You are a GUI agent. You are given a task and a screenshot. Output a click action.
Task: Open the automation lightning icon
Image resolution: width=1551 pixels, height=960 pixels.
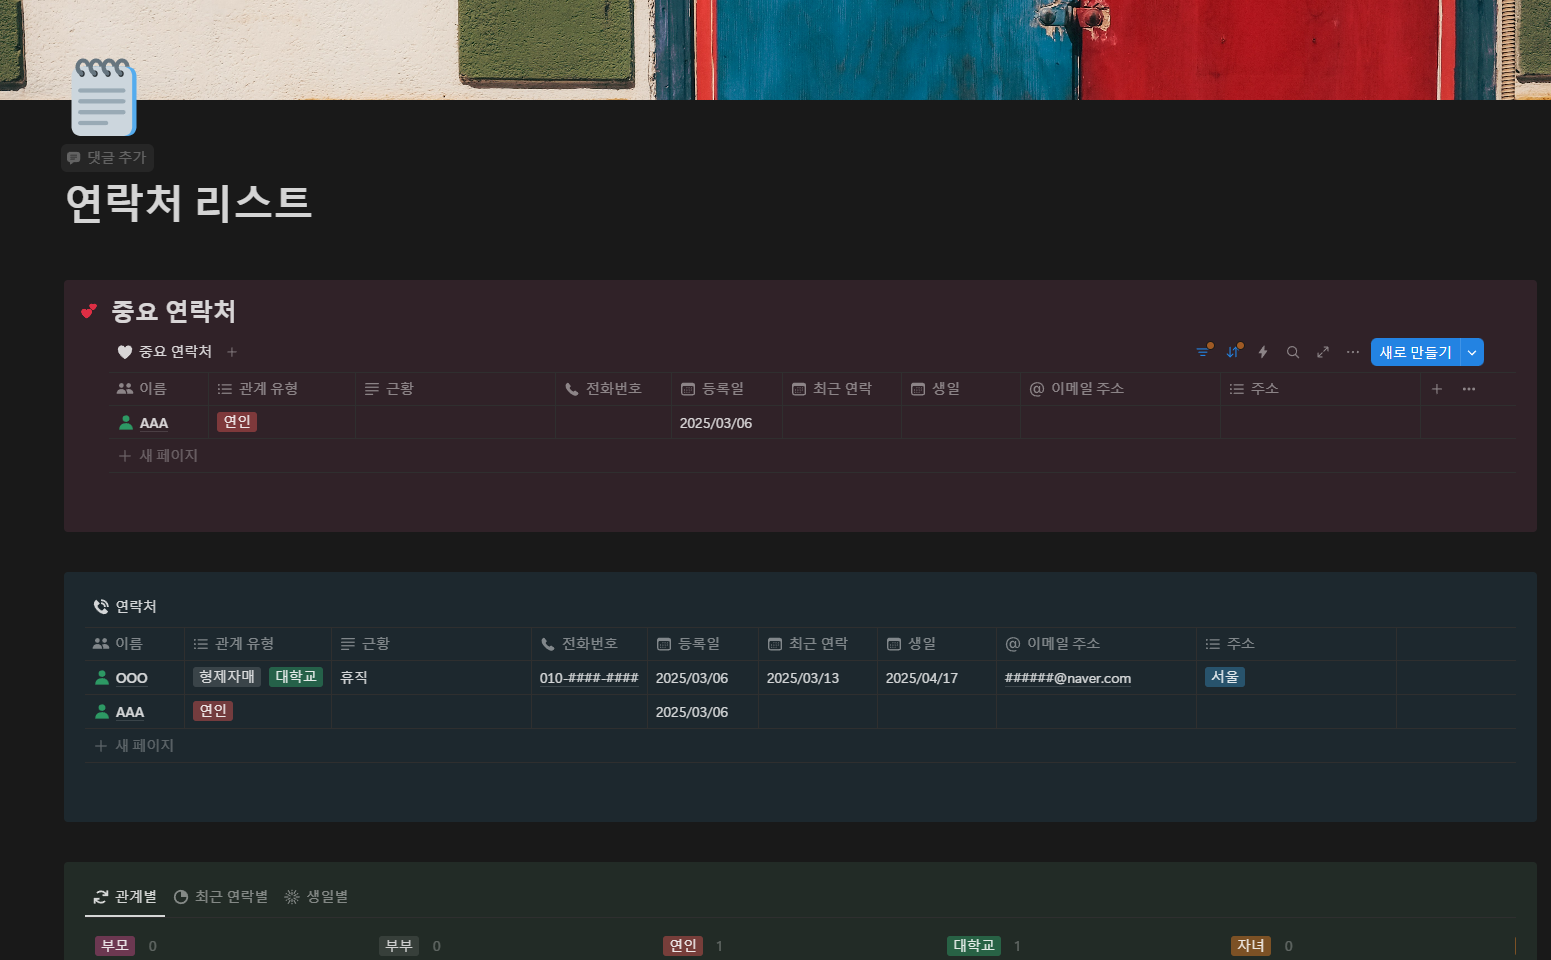(1263, 352)
